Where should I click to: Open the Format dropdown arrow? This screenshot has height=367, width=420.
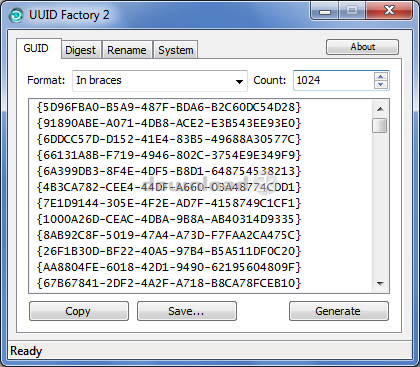[x=239, y=81]
